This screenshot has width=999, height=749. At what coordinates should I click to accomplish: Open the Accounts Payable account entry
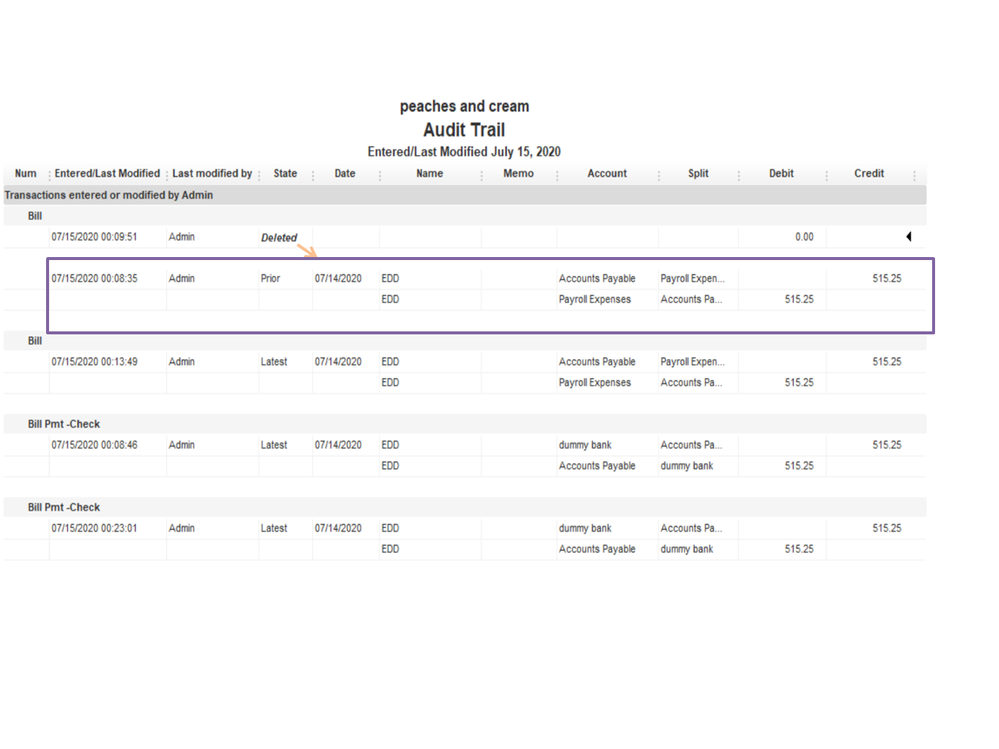tap(597, 278)
